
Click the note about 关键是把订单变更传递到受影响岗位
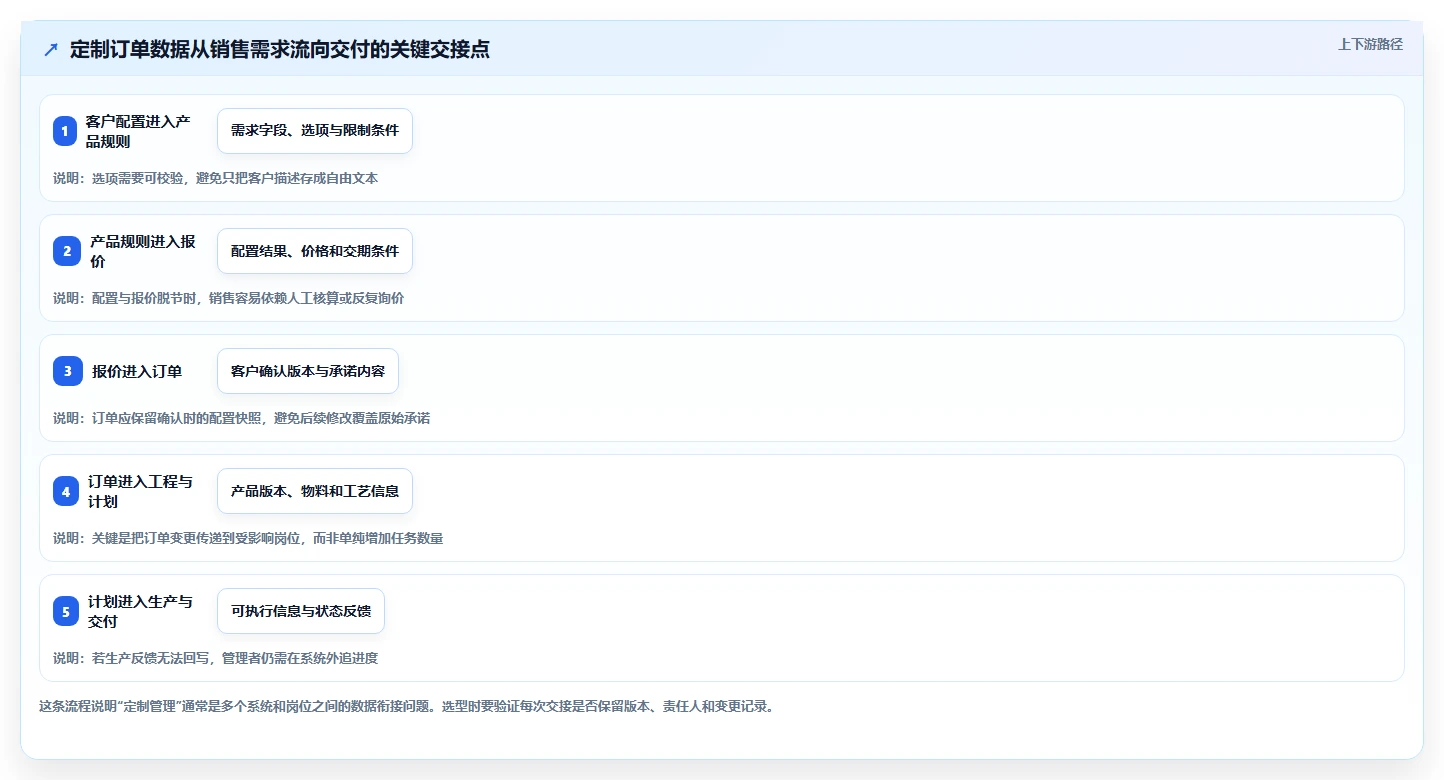coord(248,538)
